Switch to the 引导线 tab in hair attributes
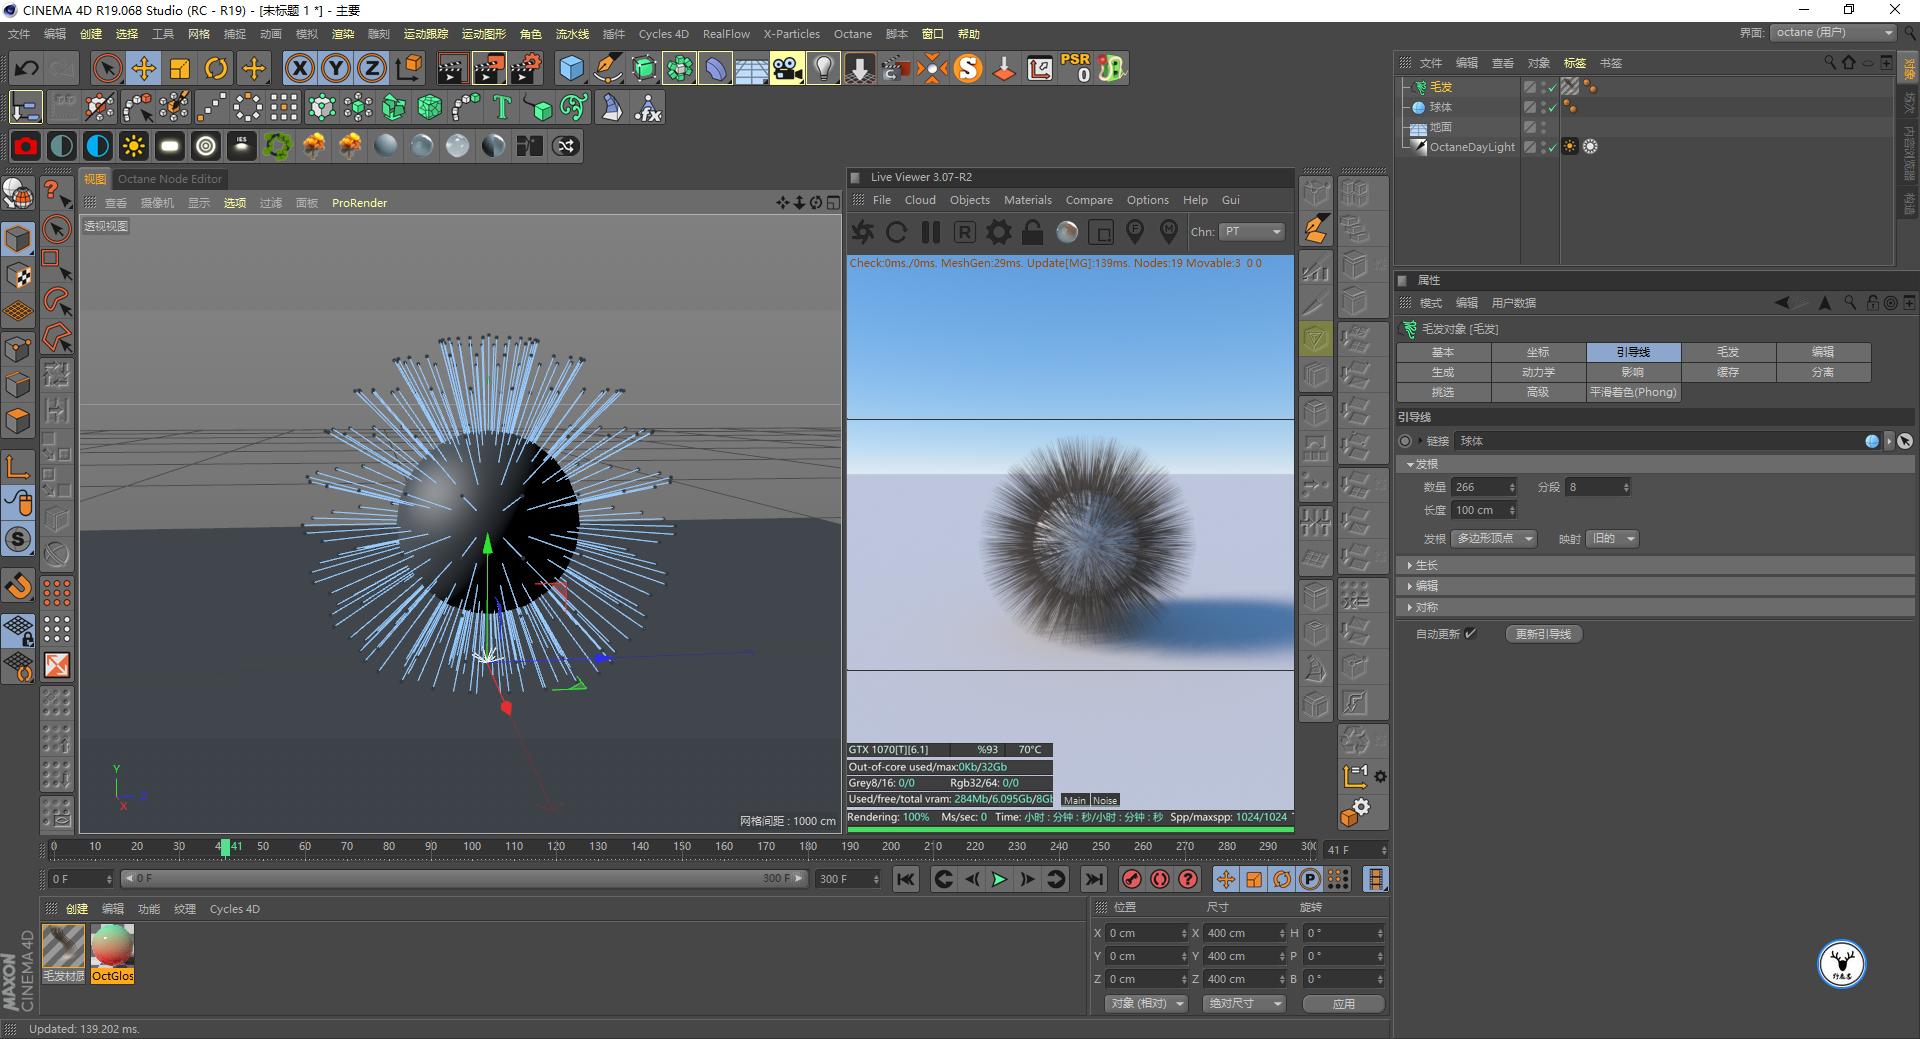Image resolution: width=1920 pixels, height=1039 pixels. [x=1633, y=352]
